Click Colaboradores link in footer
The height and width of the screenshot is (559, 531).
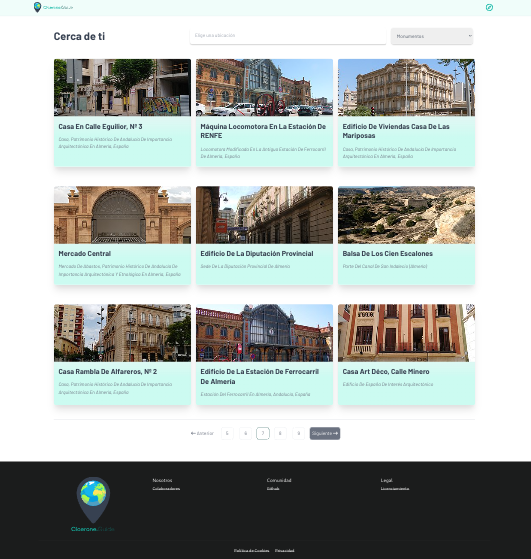coord(166,488)
